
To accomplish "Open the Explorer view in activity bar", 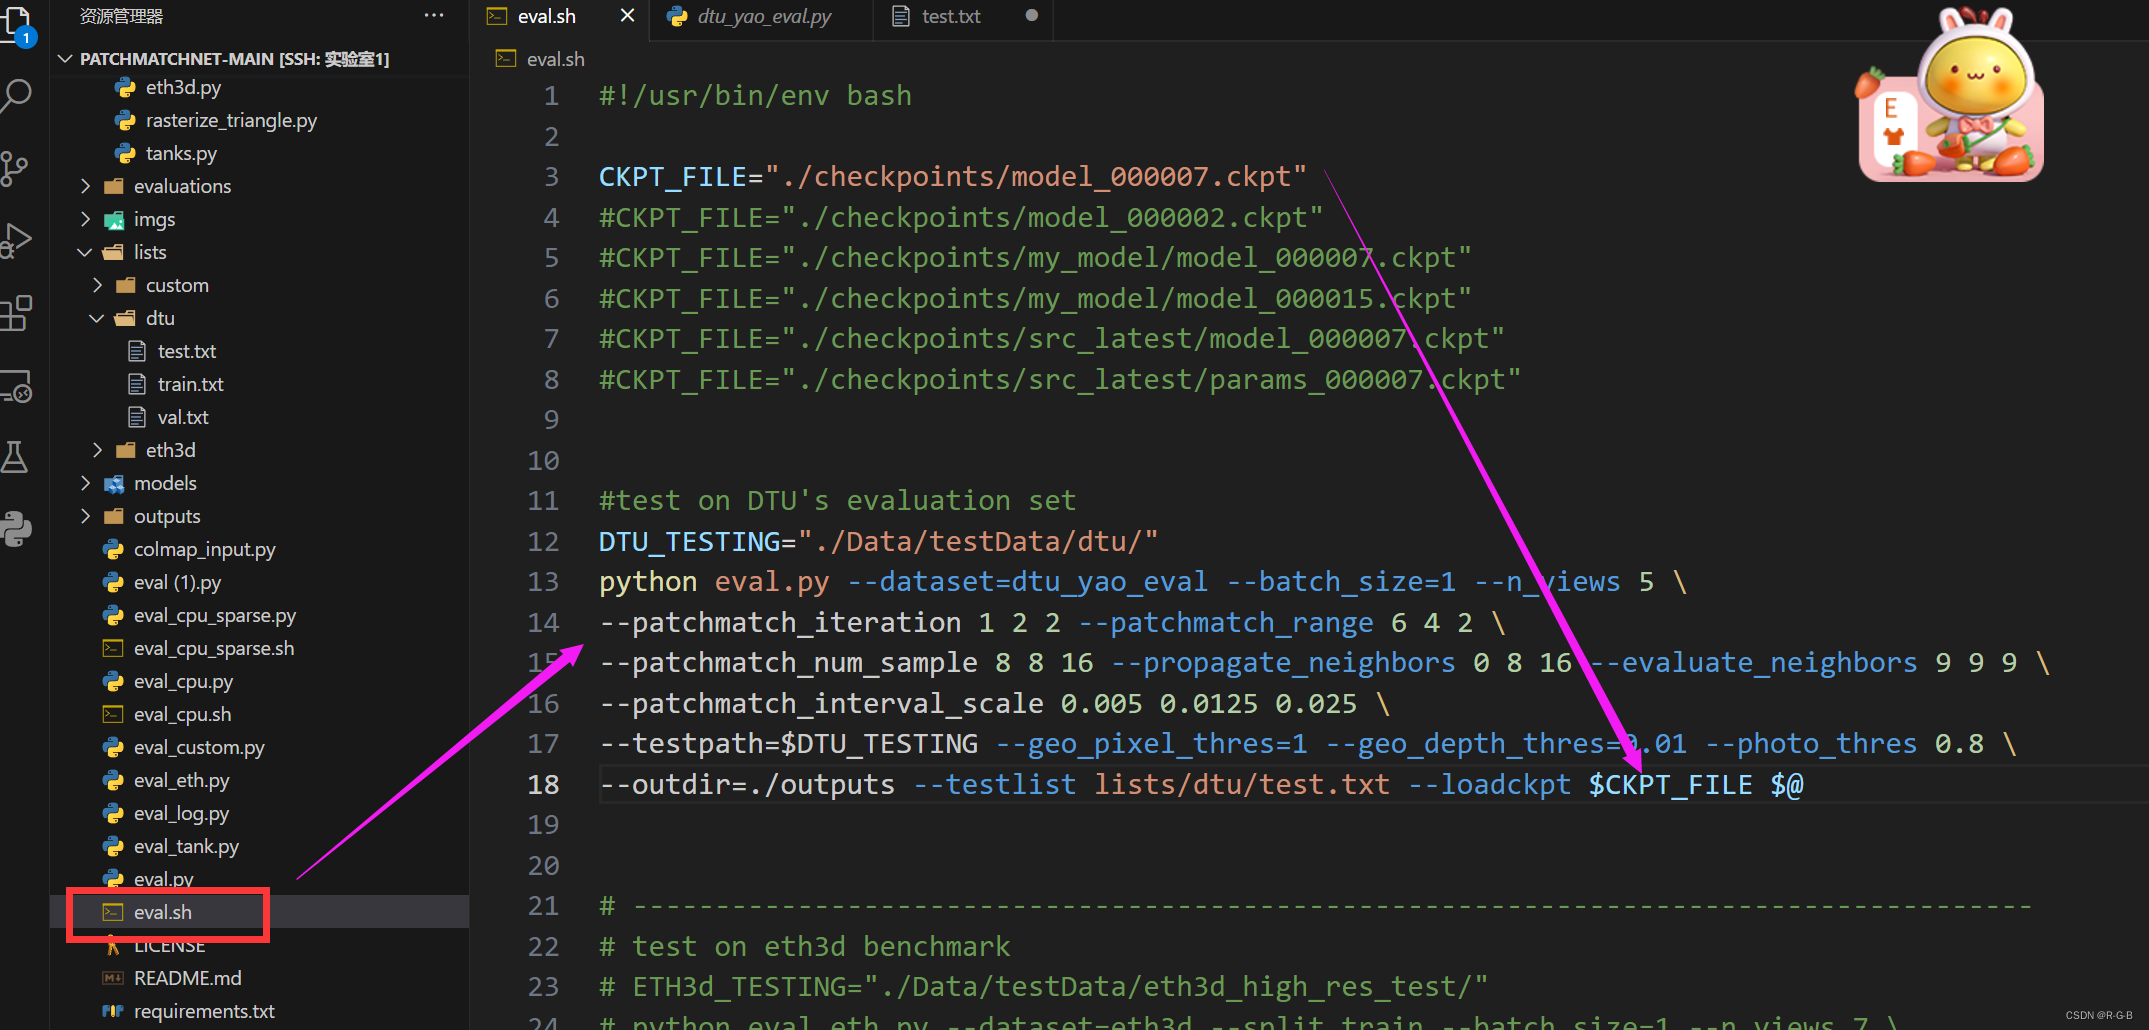I will coord(17,25).
